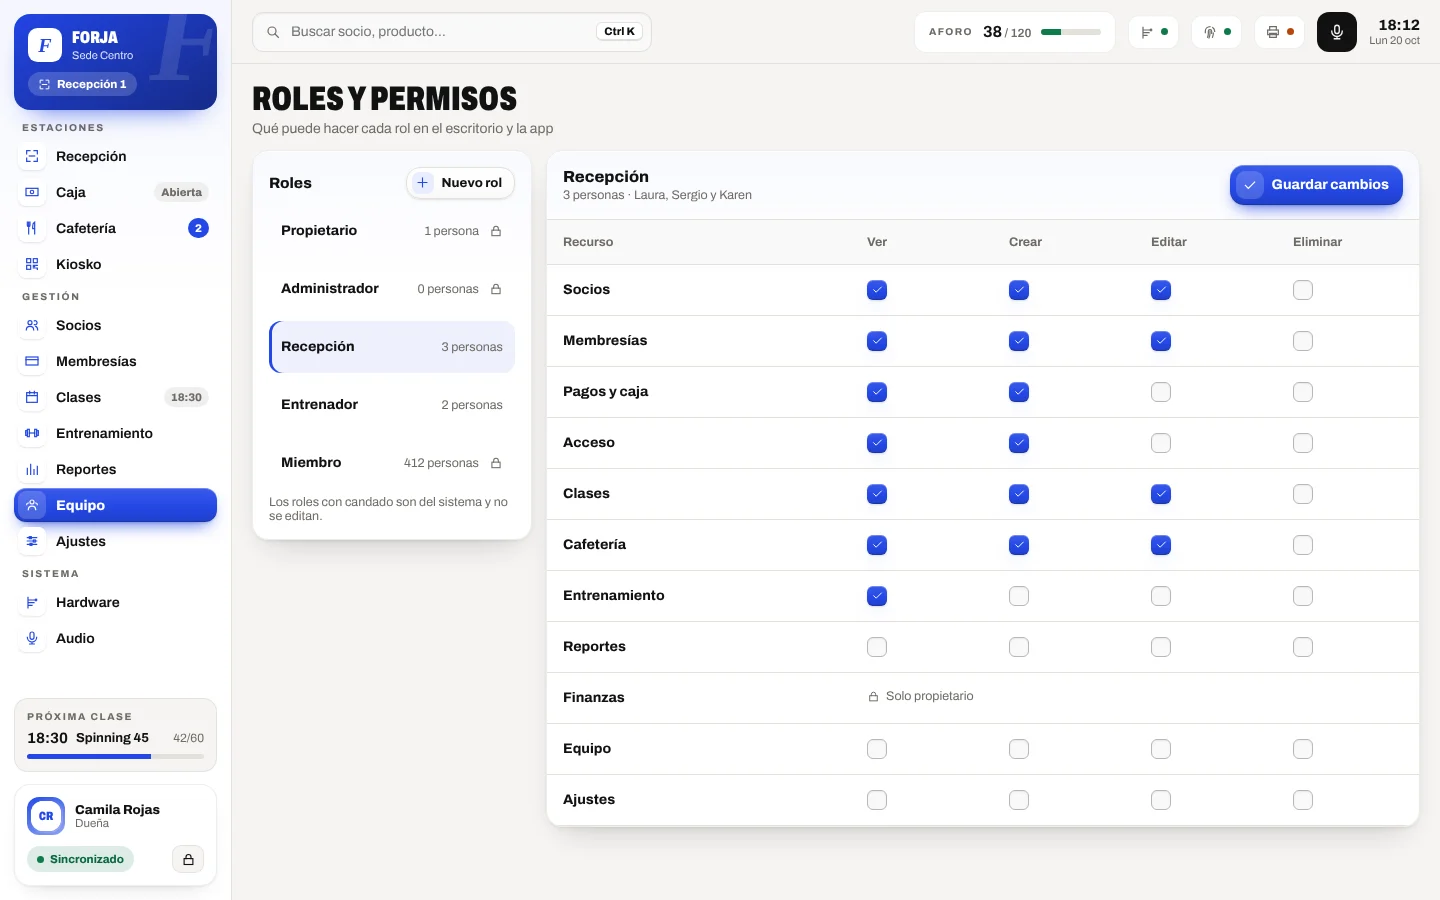Enable Eliminar permission for Ajustes
This screenshot has height=900, width=1440.
[x=1303, y=800]
